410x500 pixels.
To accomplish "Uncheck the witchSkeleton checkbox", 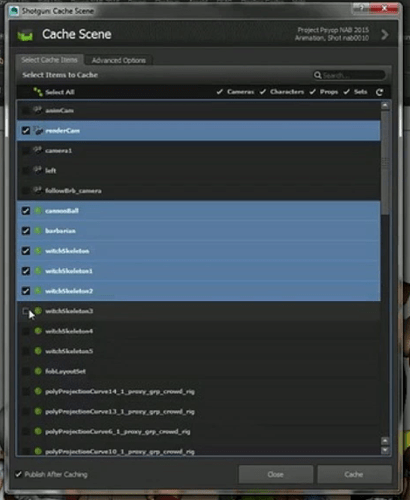I will [x=26, y=251].
